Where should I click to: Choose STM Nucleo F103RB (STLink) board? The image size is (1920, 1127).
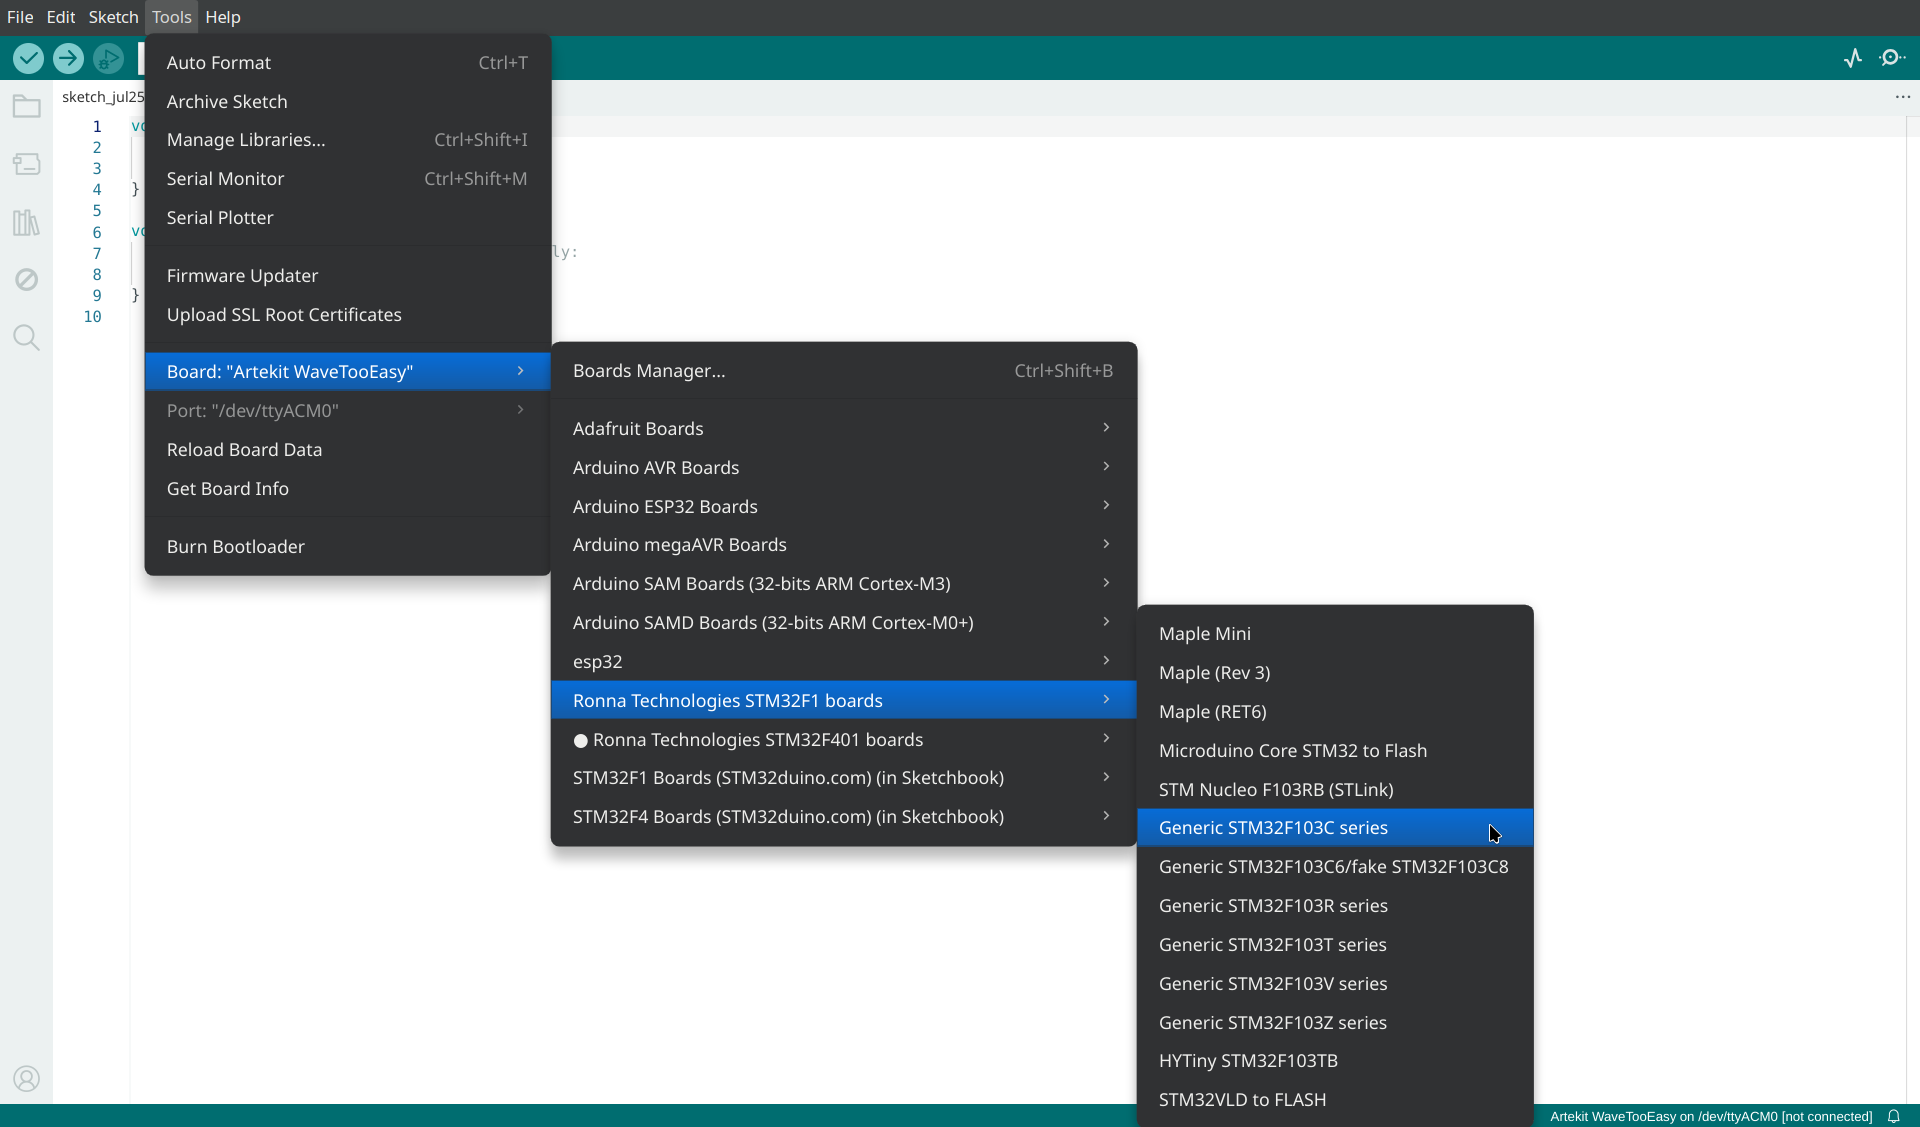1334,789
